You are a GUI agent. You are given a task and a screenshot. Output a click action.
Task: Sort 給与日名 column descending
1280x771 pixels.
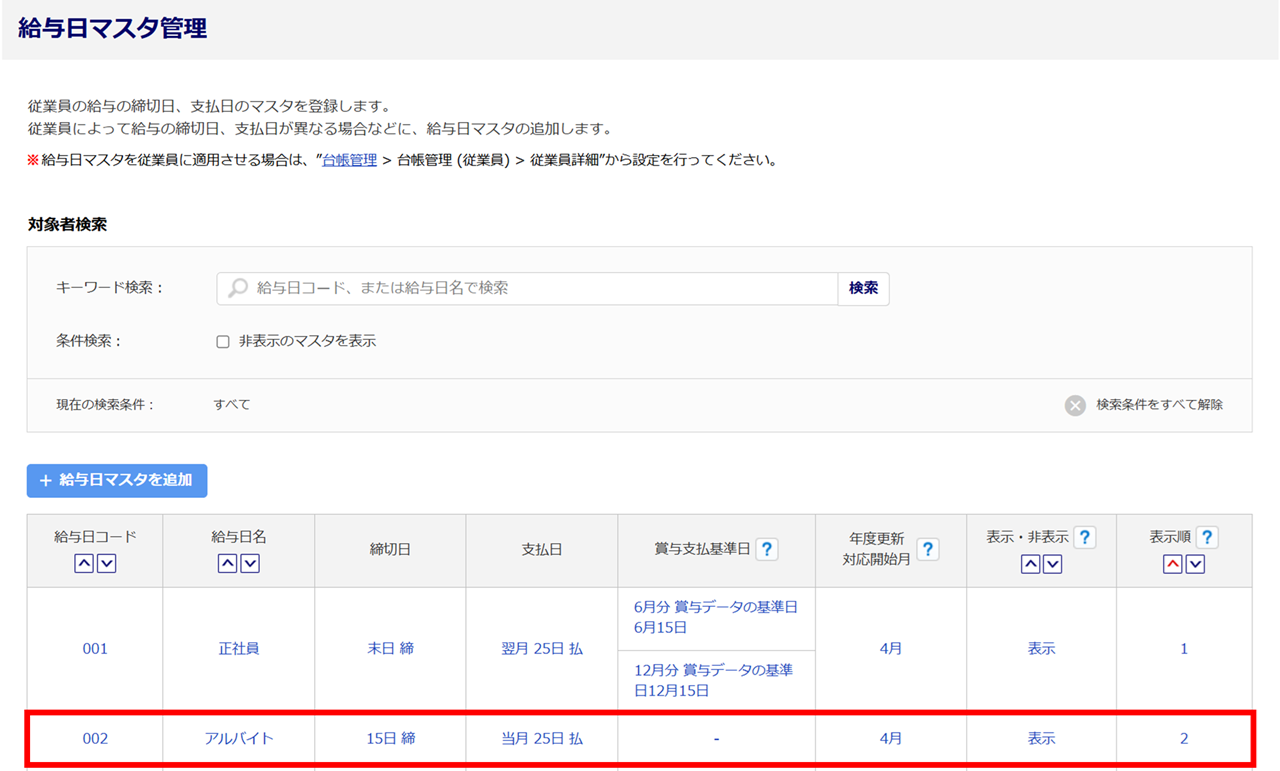(250, 564)
